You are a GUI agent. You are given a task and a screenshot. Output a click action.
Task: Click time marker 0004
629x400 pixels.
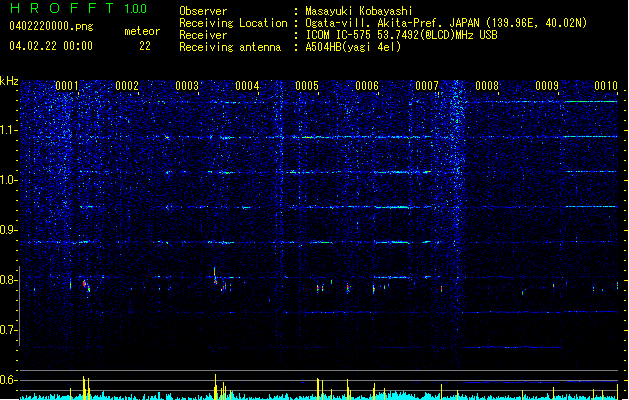[247, 86]
